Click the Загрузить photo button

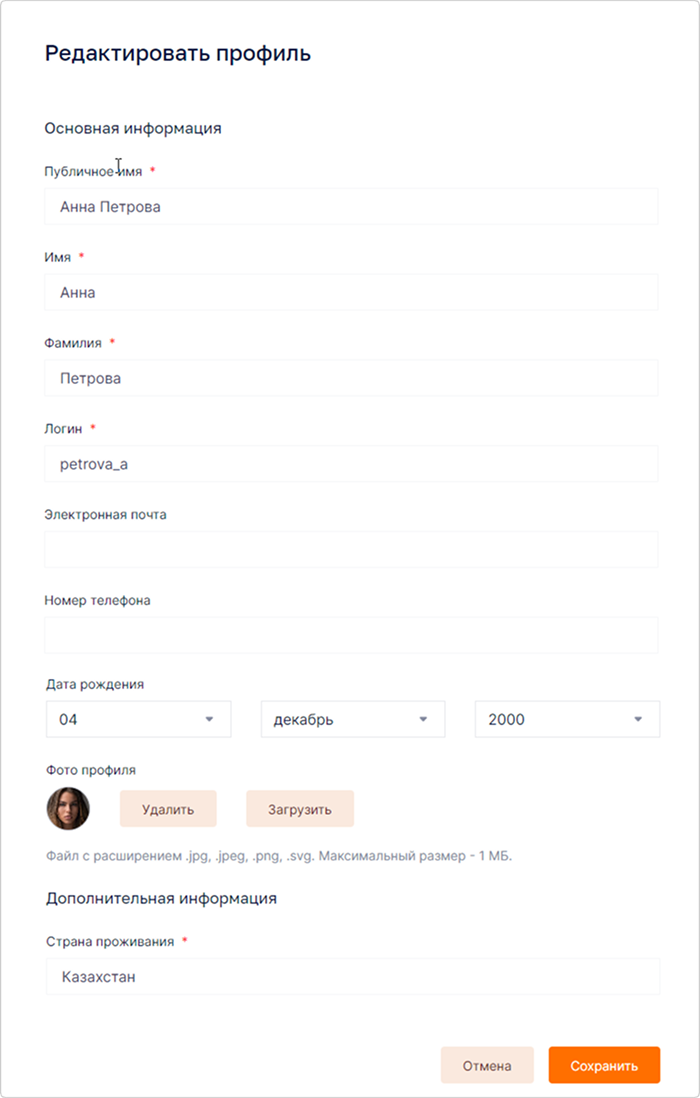[300, 809]
